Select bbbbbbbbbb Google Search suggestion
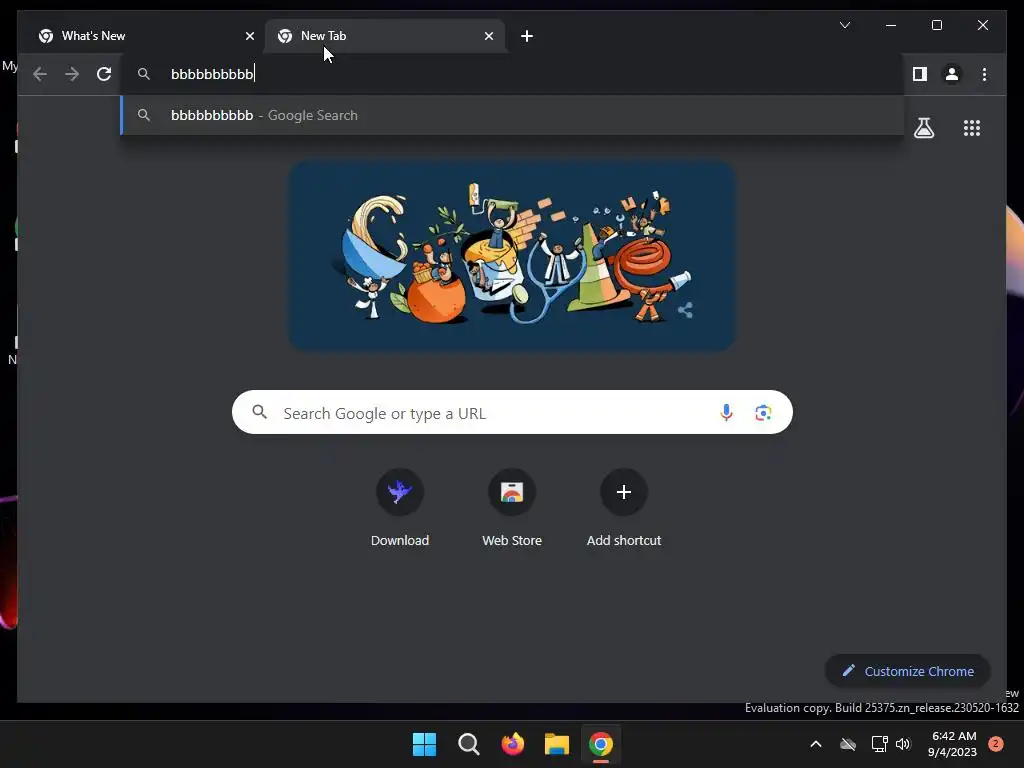The image size is (1024, 768). pos(512,116)
